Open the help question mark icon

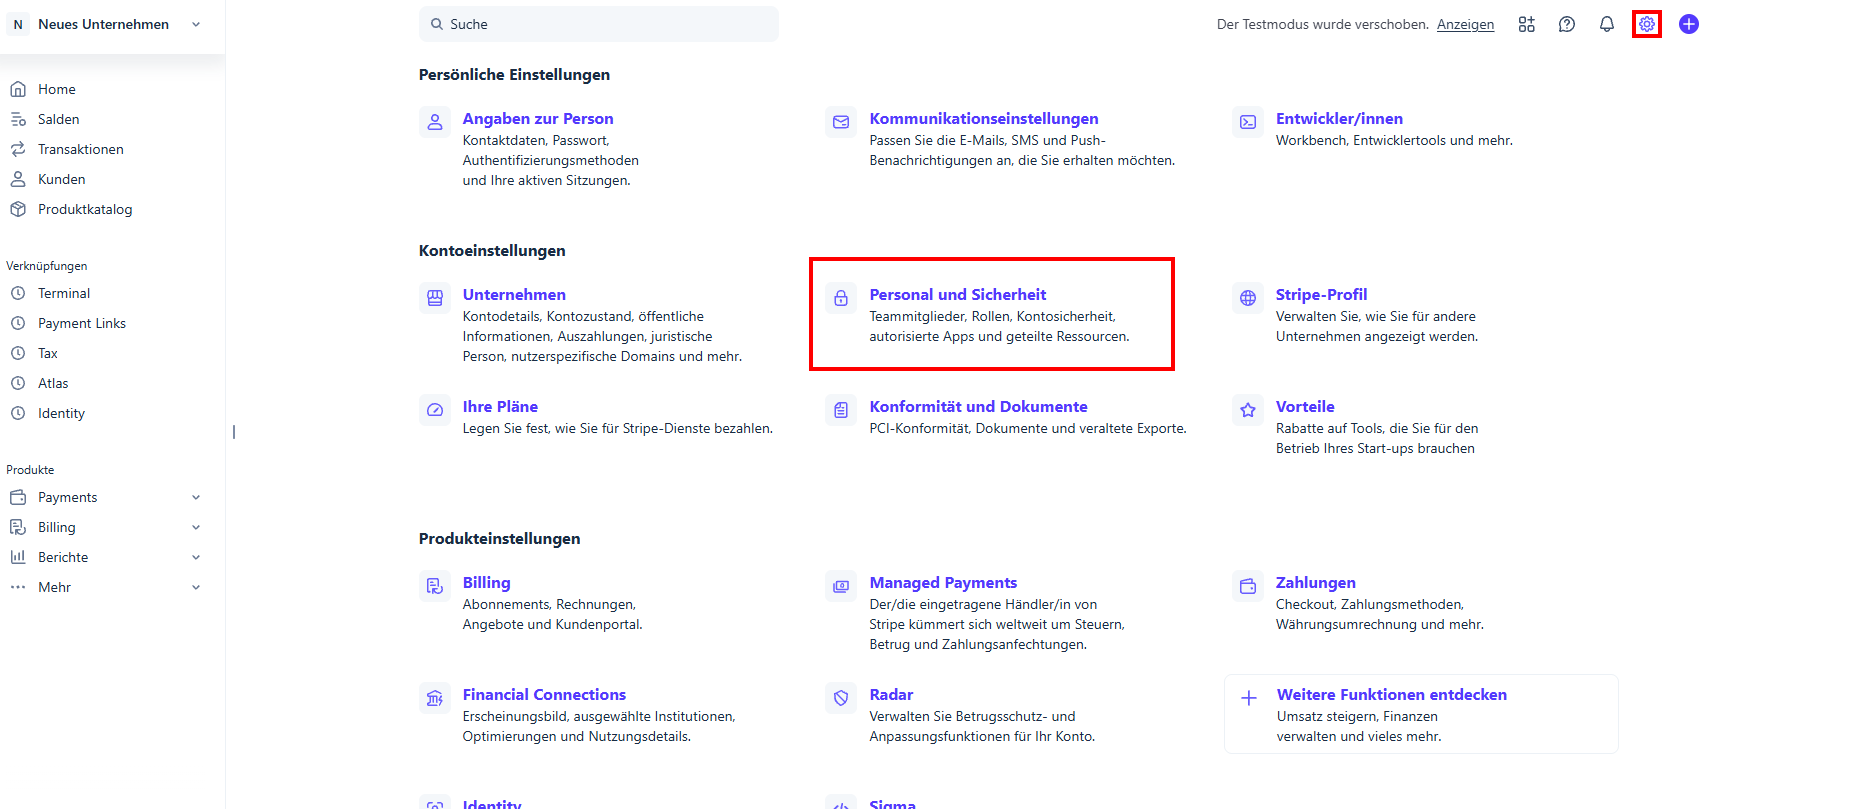pos(1566,24)
